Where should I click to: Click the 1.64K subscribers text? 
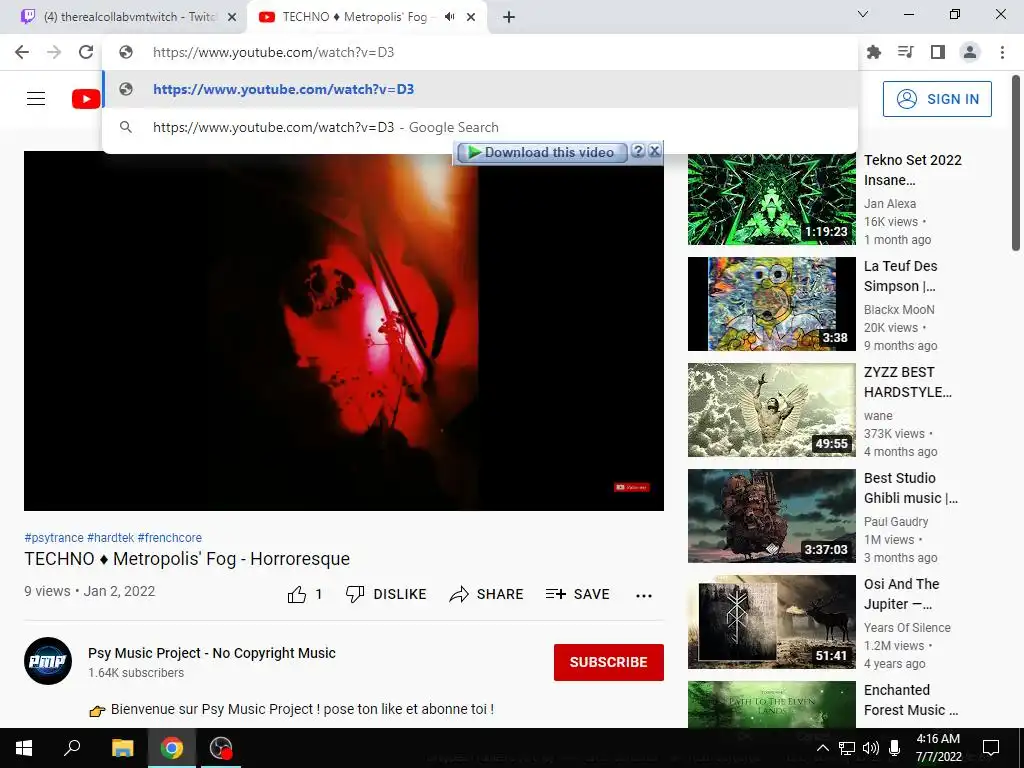(x=136, y=673)
